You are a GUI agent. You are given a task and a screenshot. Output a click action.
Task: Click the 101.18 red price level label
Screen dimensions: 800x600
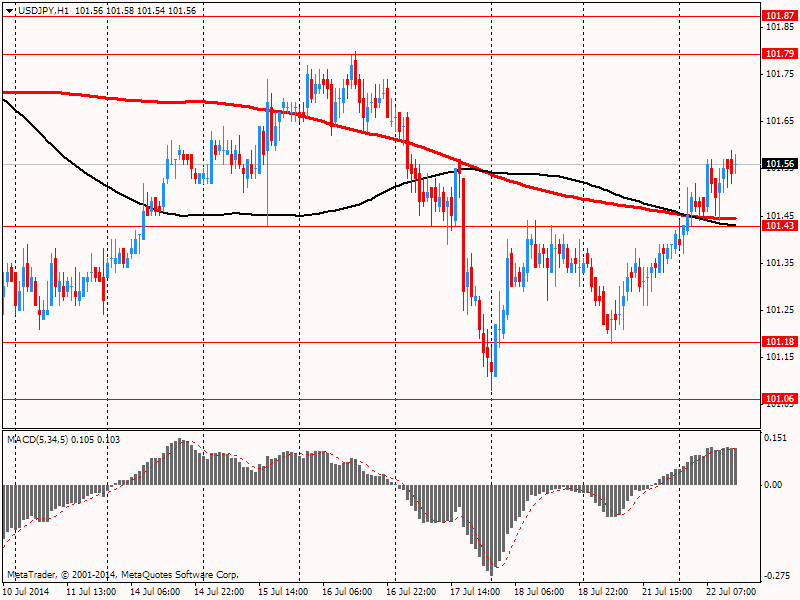(x=780, y=341)
